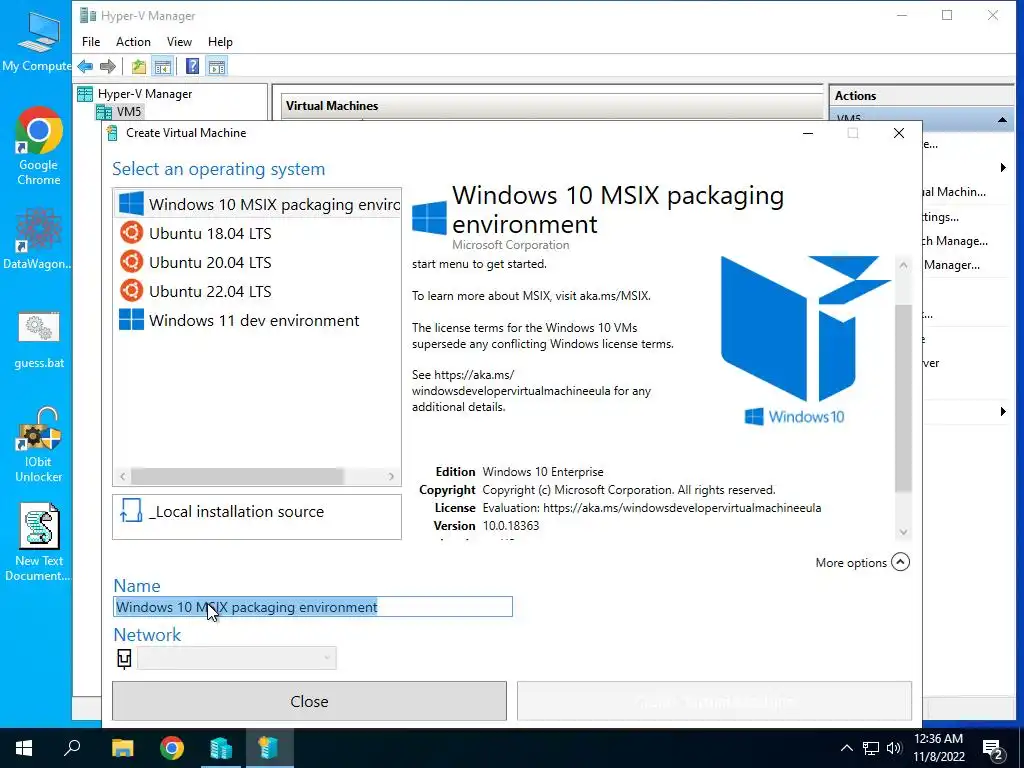Open the Windows Start menu

pyautogui.click(x=24, y=748)
